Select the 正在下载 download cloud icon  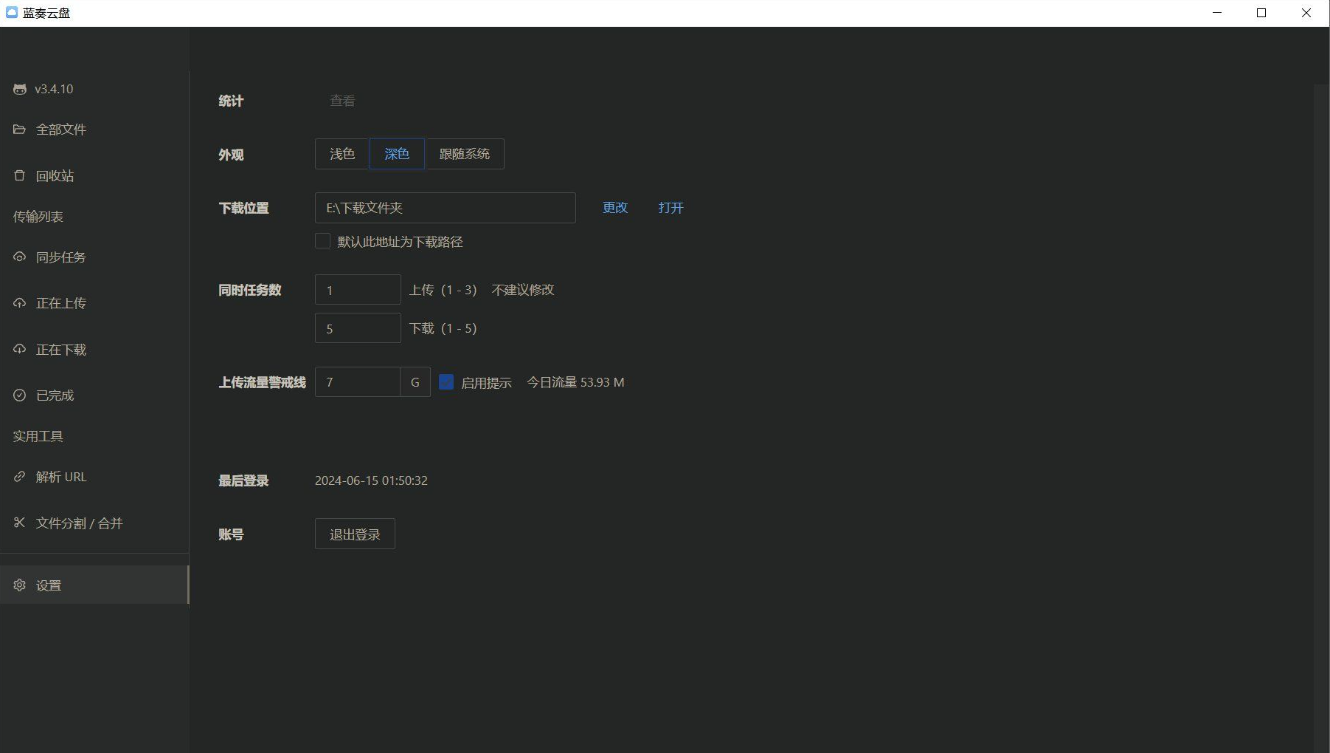(19, 350)
